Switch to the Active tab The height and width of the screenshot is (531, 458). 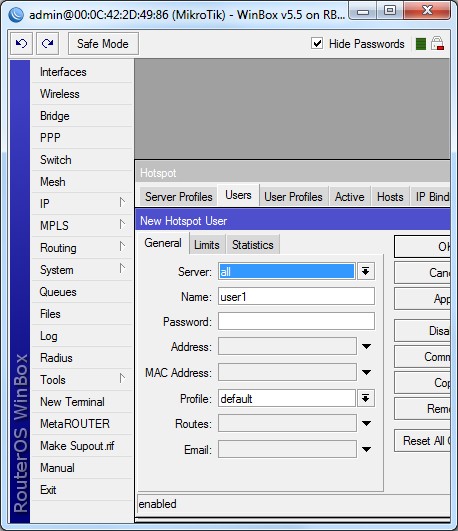(350, 196)
